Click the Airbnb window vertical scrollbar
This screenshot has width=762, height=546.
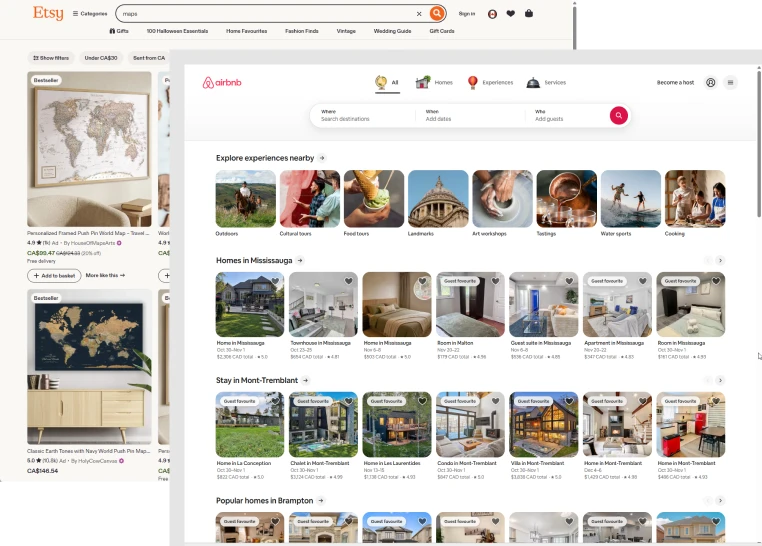[x=759, y=143]
